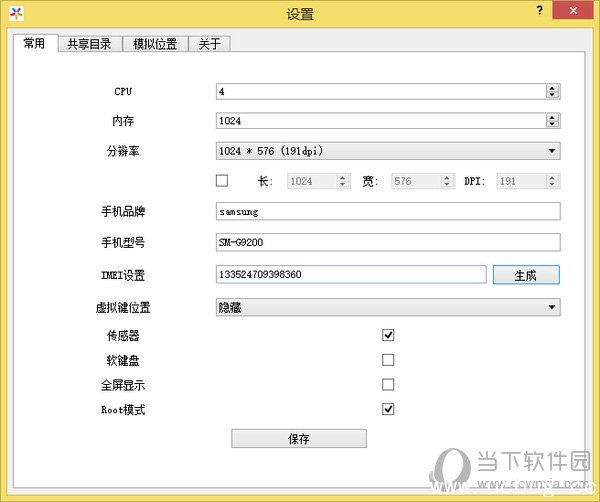Click the 保存 save button
Screen dimensions: 600x502
299,438
